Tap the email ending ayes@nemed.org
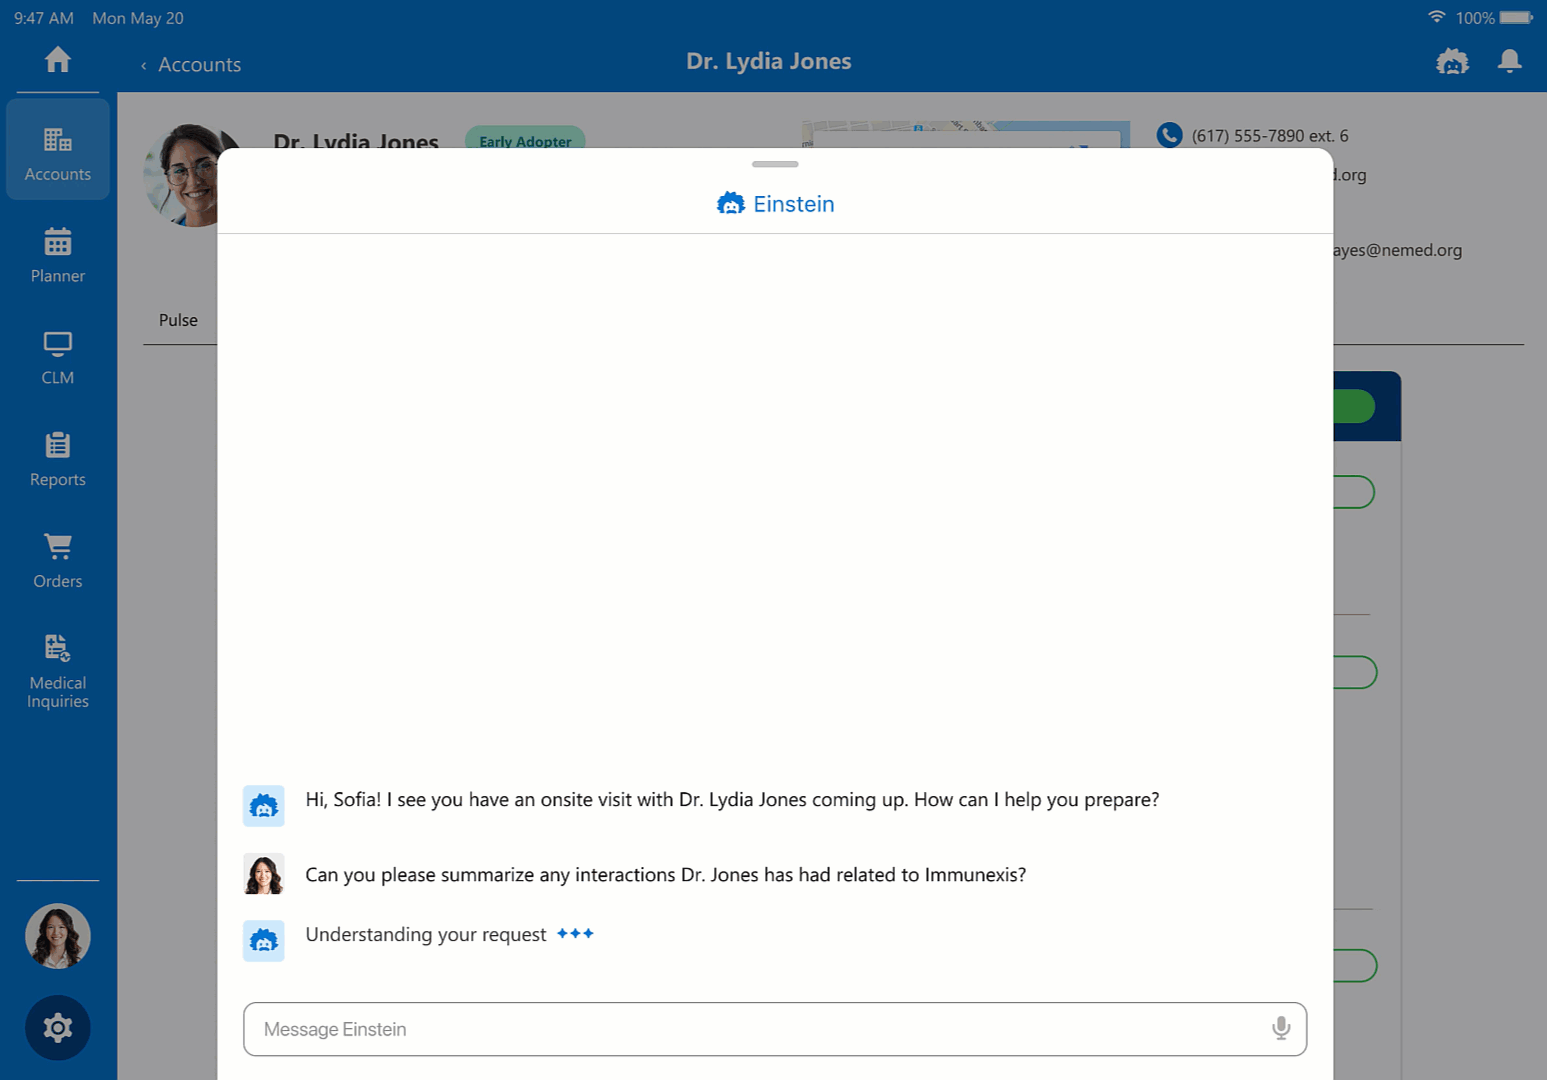The width and height of the screenshot is (1547, 1080). click(x=1398, y=251)
